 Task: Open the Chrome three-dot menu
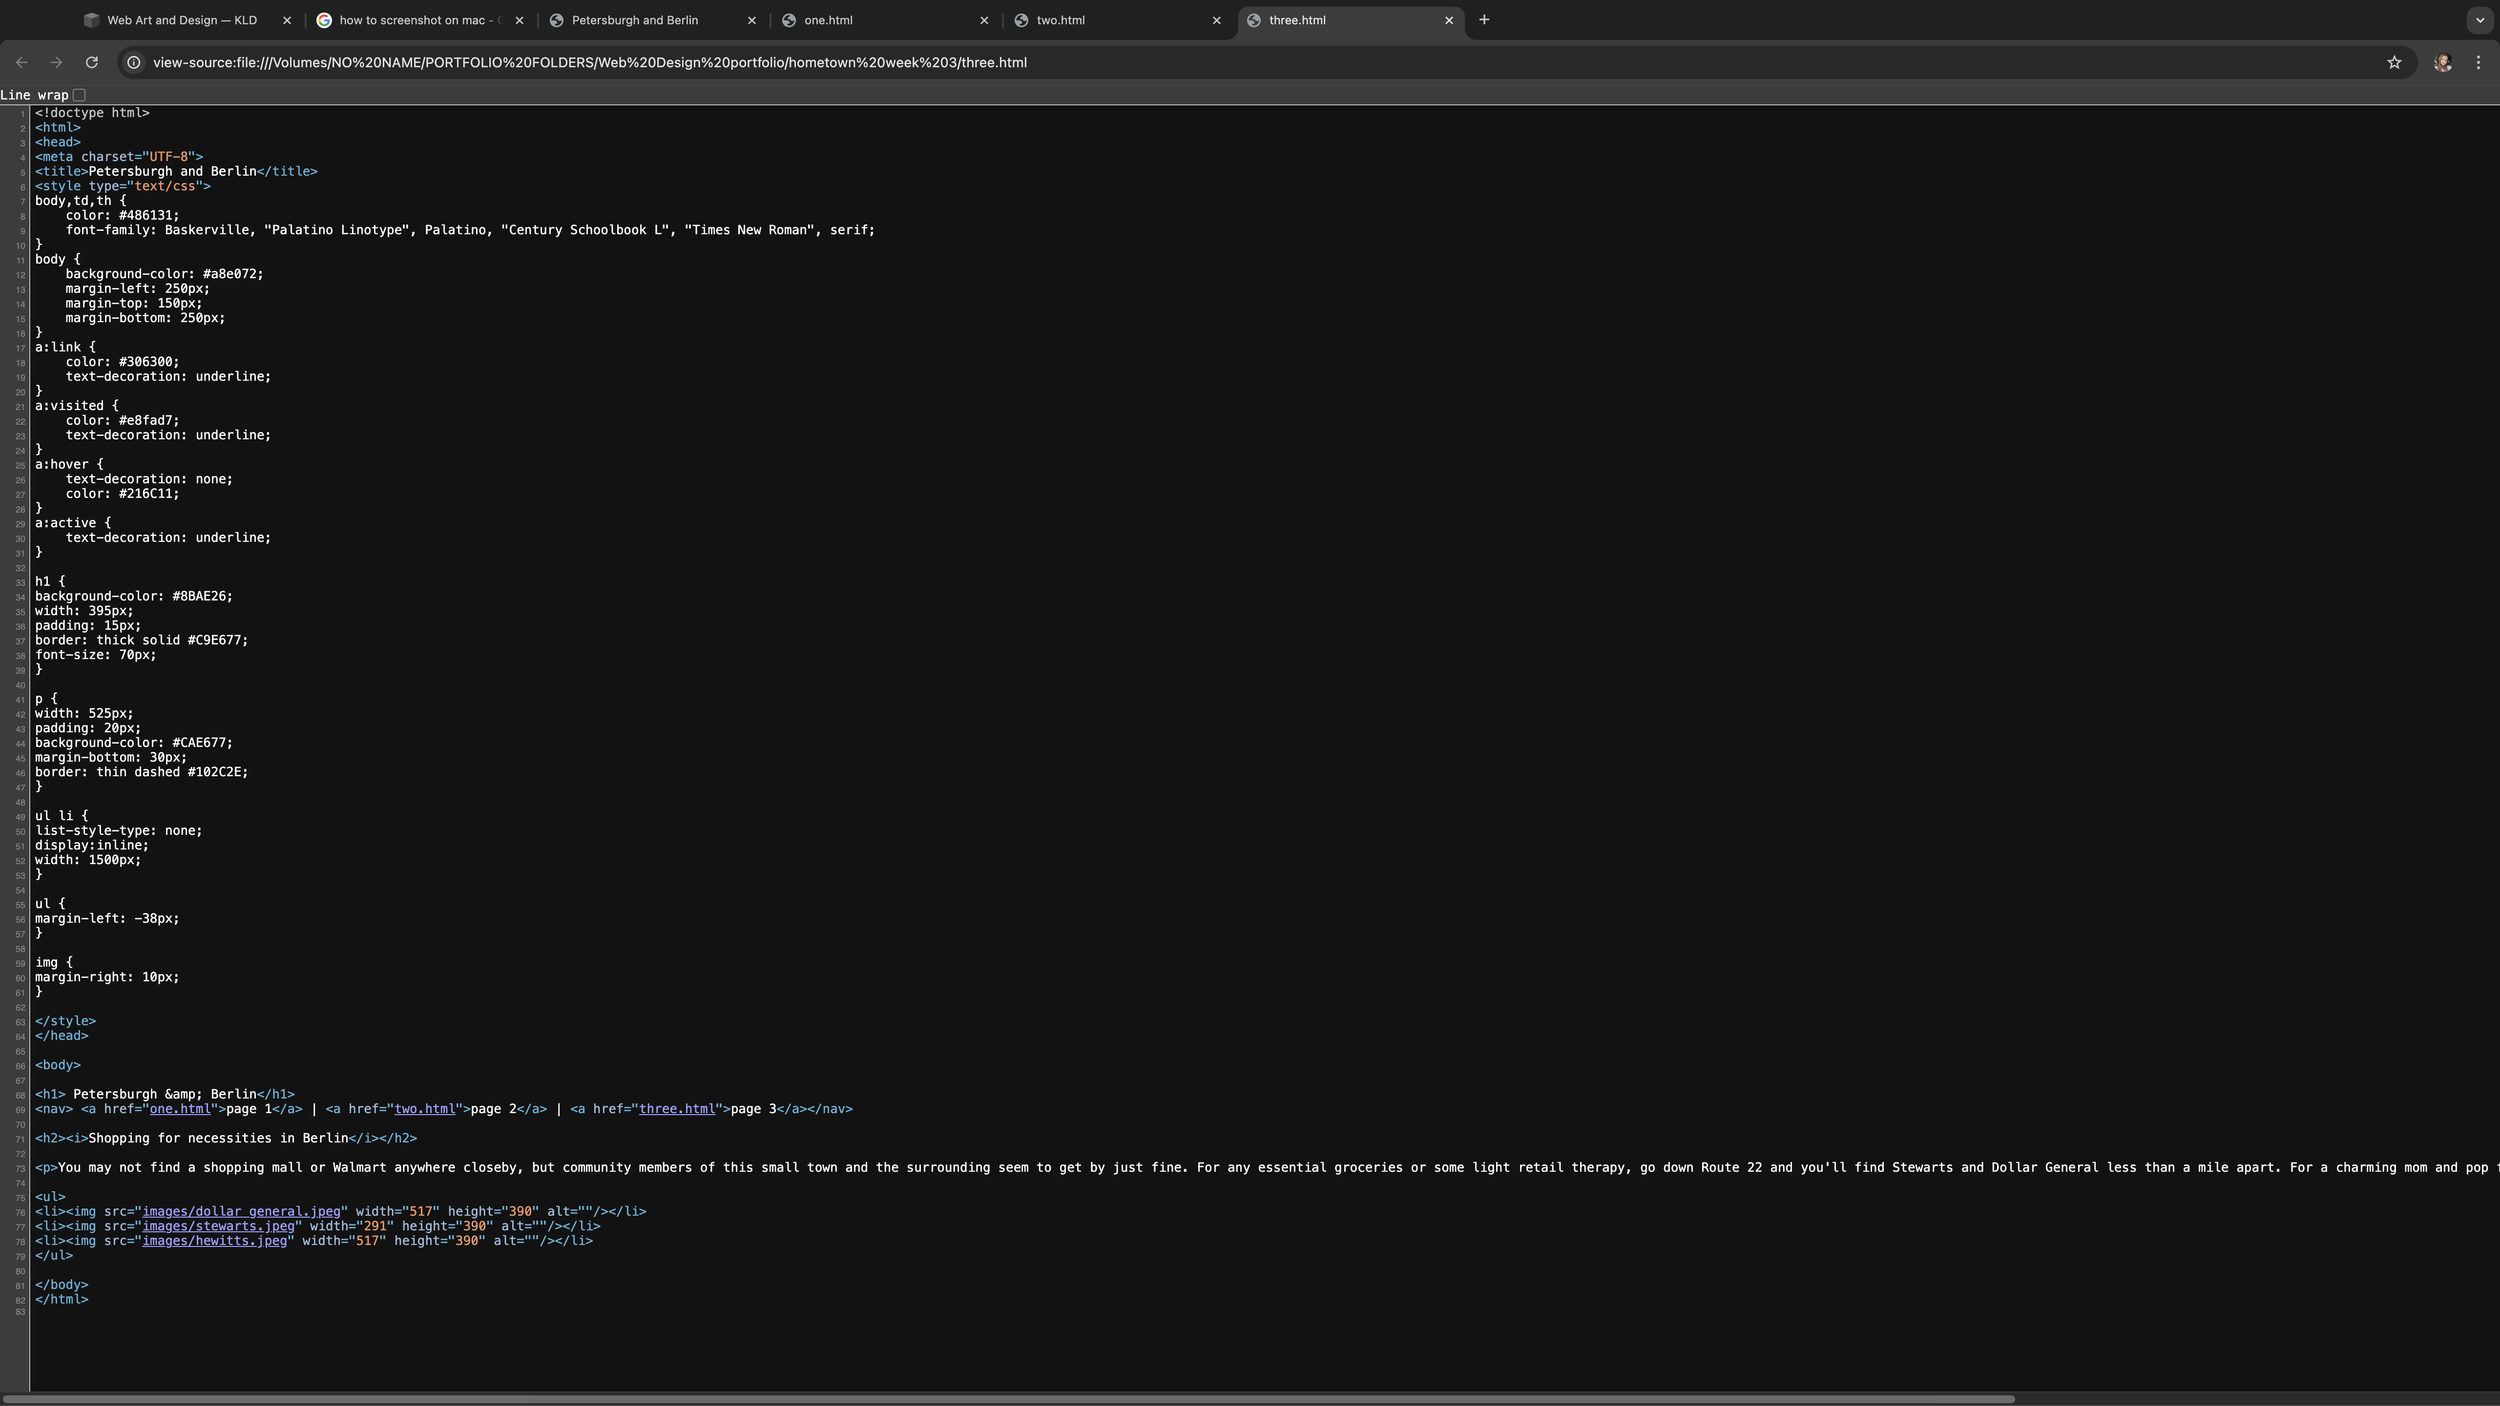[2479, 62]
